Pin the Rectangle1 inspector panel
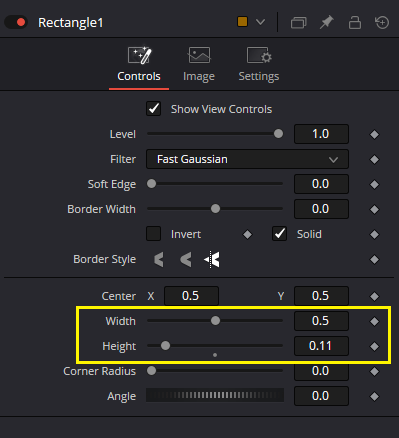The width and height of the screenshot is (399, 438). point(326,23)
